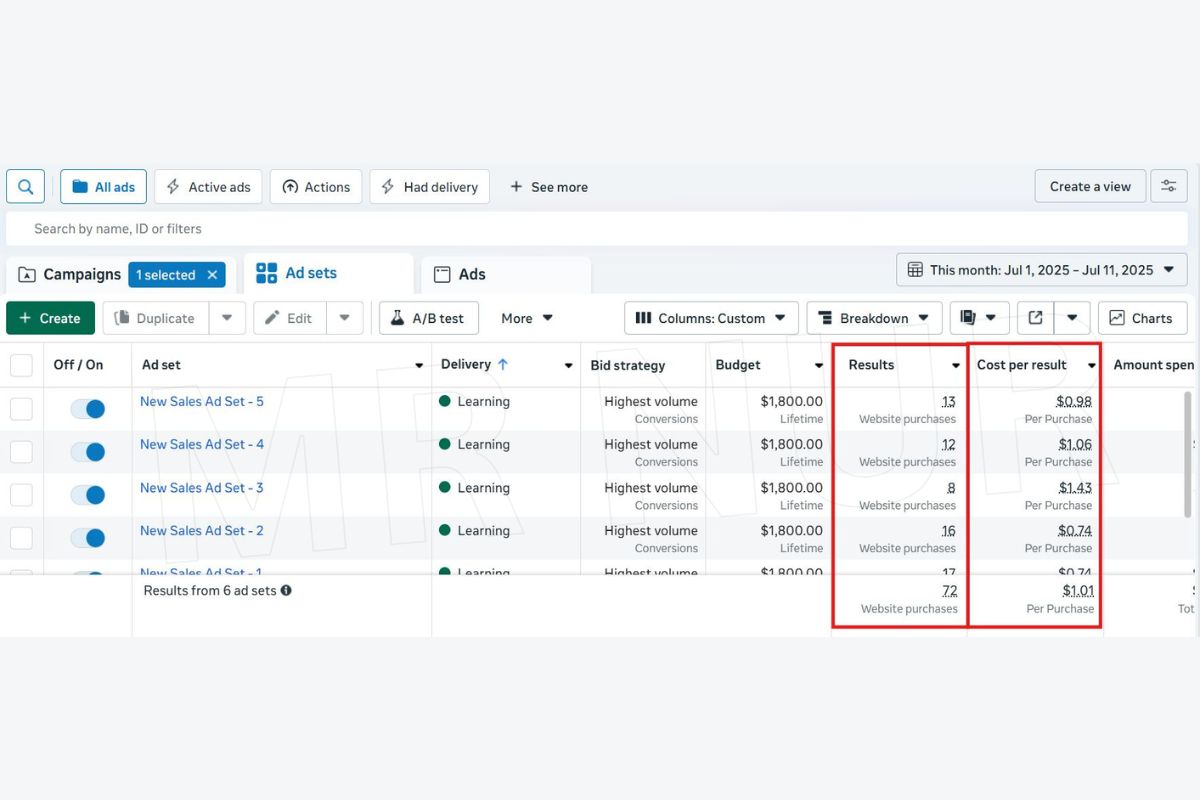1200x800 pixels.
Task: Open the reports icon dropdown
Action: (978, 318)
